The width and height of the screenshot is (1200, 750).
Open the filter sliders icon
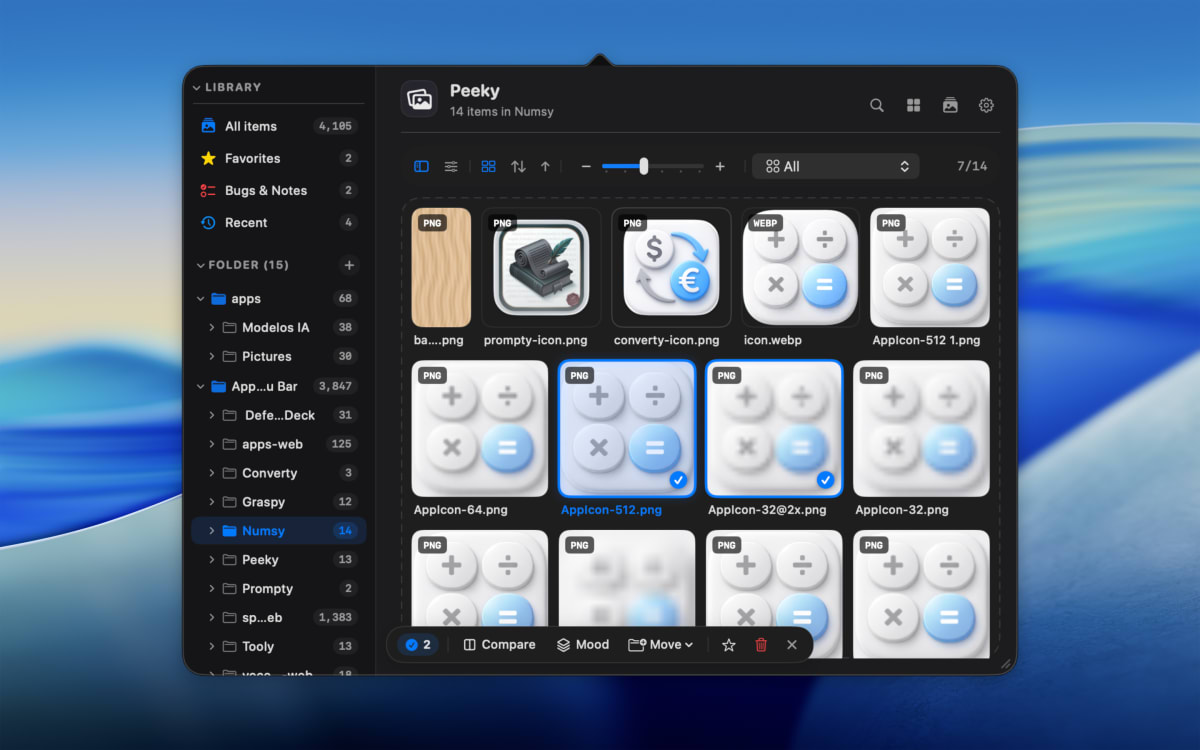(x=451, y=167)
